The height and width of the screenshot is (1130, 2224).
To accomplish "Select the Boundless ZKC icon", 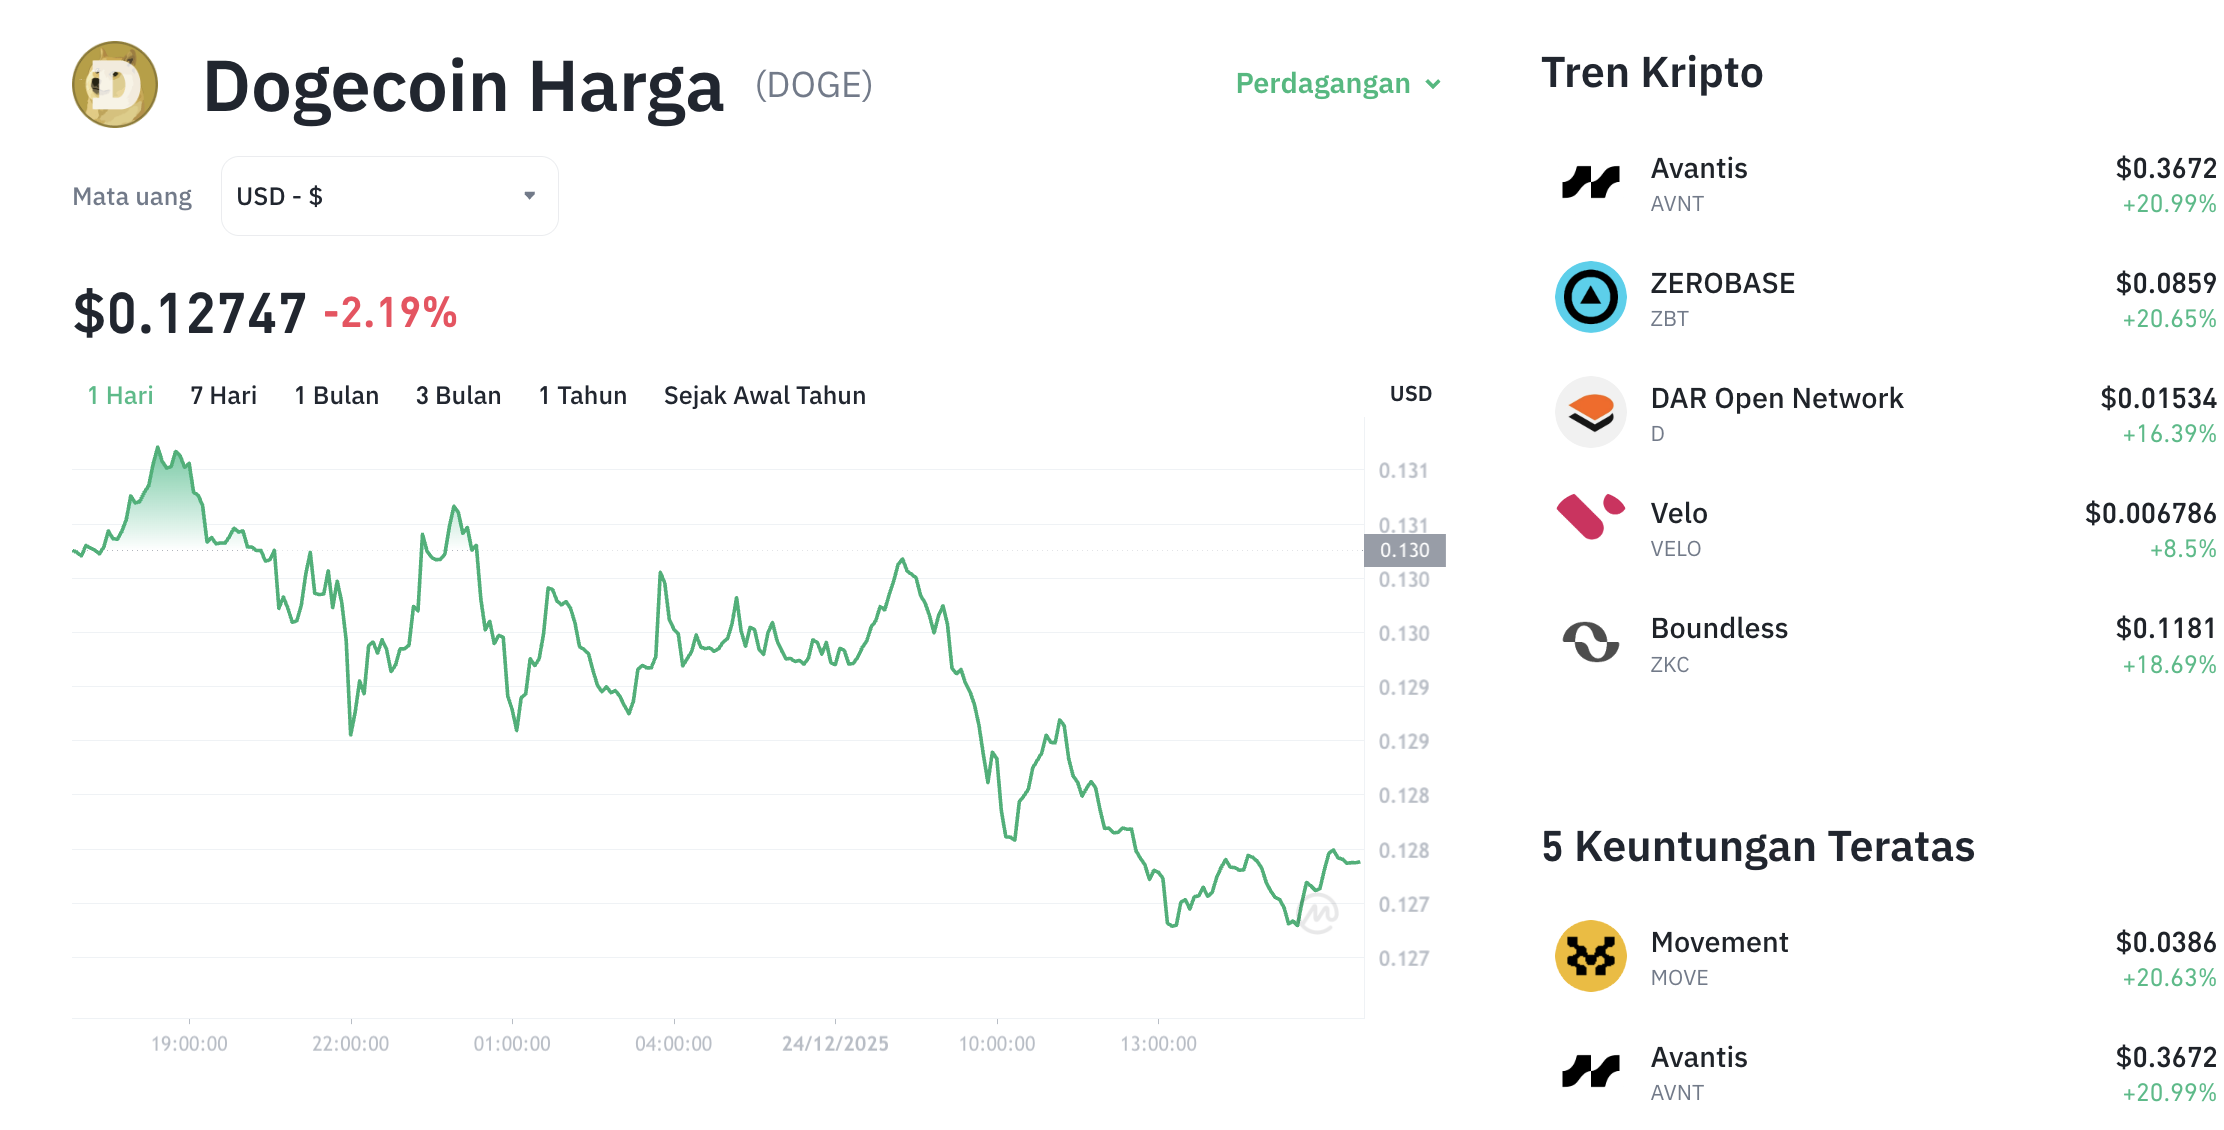I will tap(1590, 642).
